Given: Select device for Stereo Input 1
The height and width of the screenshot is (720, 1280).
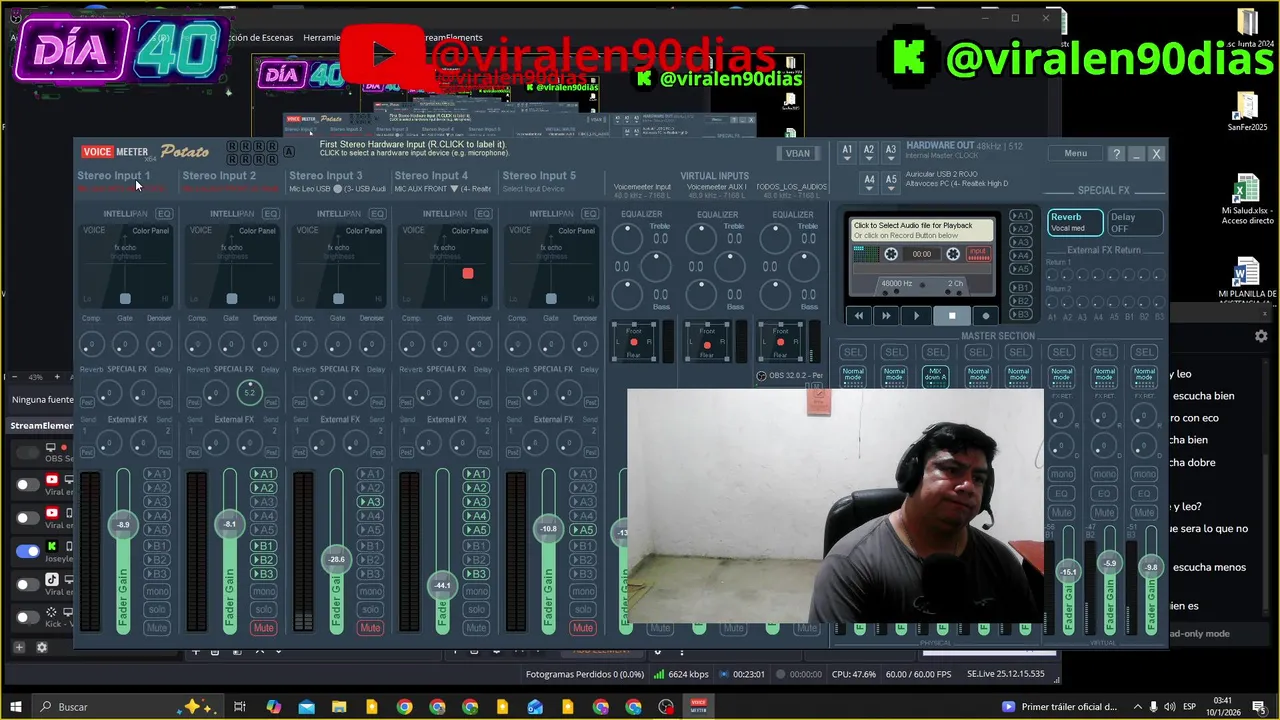Looking at the screenshot, I should [121, 189].
